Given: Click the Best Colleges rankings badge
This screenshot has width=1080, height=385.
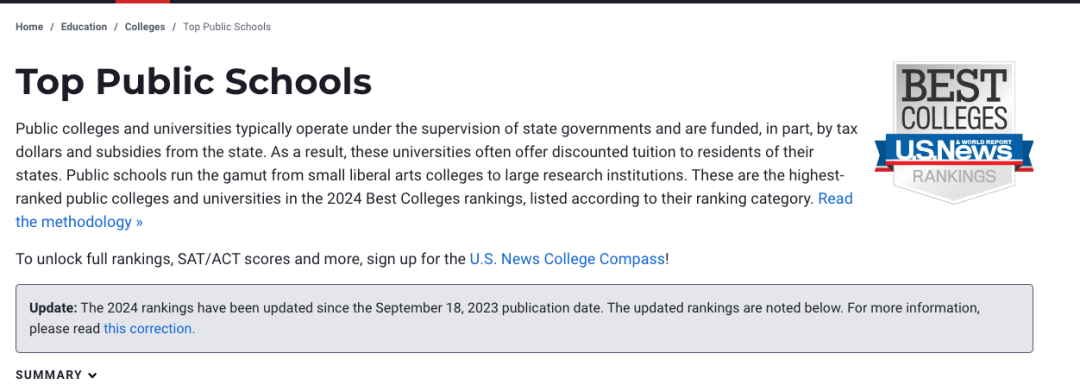Looking at the screenshot, I should click(954, 132).
